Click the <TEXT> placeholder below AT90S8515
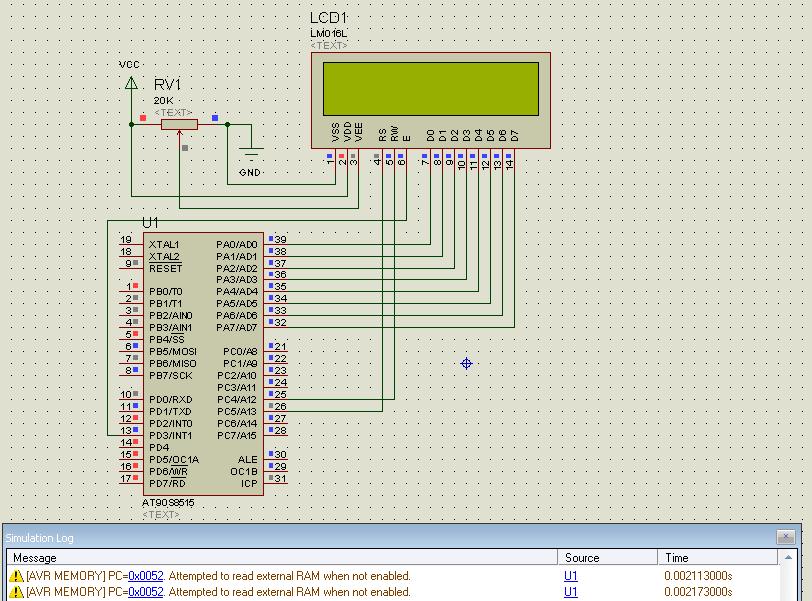 (x=161, y=515)
